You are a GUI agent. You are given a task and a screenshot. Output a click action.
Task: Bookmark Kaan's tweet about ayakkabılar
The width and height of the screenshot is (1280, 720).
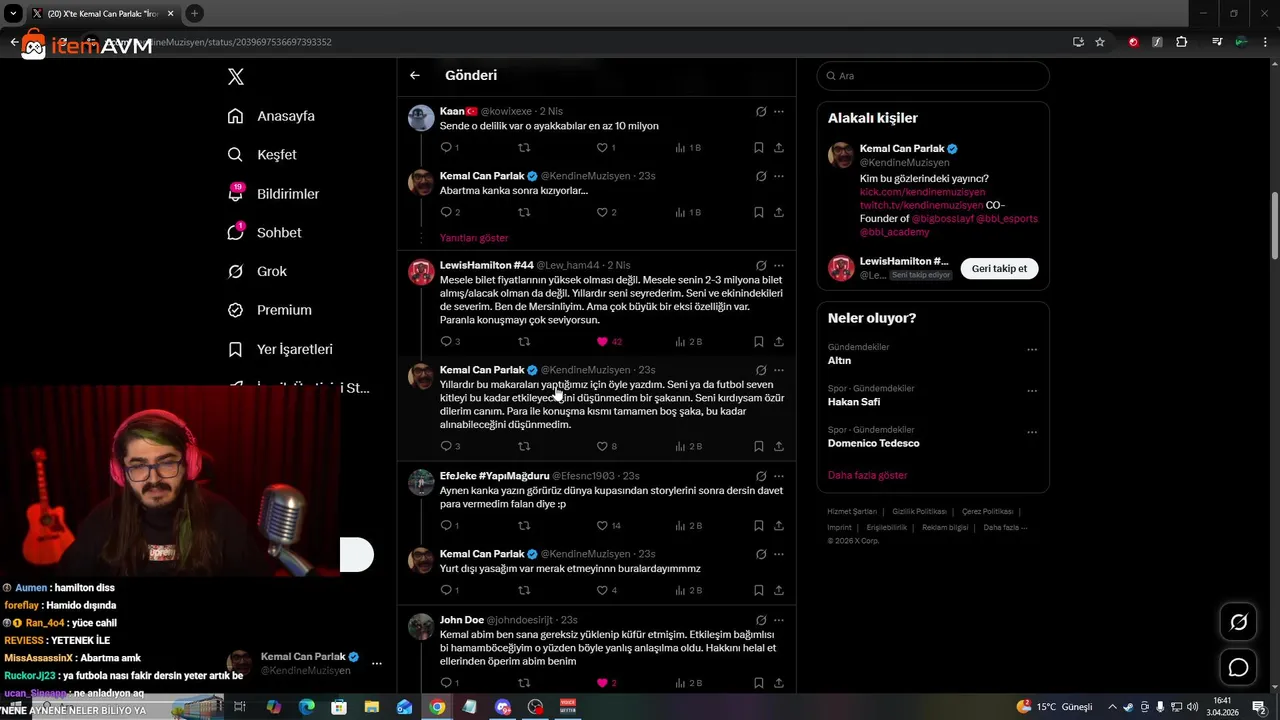[759, 148]
